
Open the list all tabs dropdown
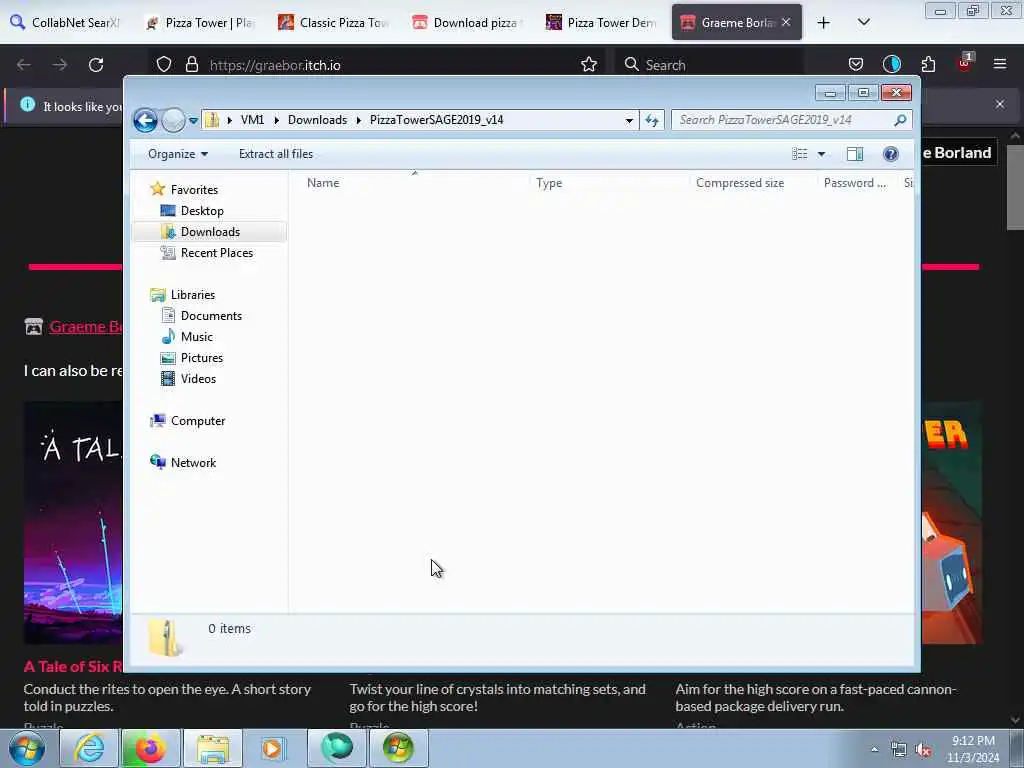[863, 23]
